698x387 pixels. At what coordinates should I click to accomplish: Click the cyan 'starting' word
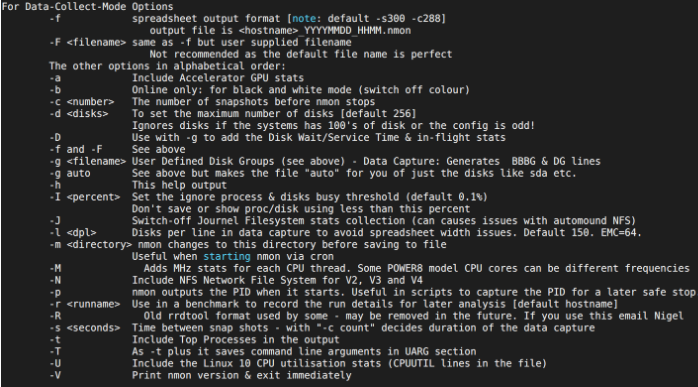[x=227, y=257]
